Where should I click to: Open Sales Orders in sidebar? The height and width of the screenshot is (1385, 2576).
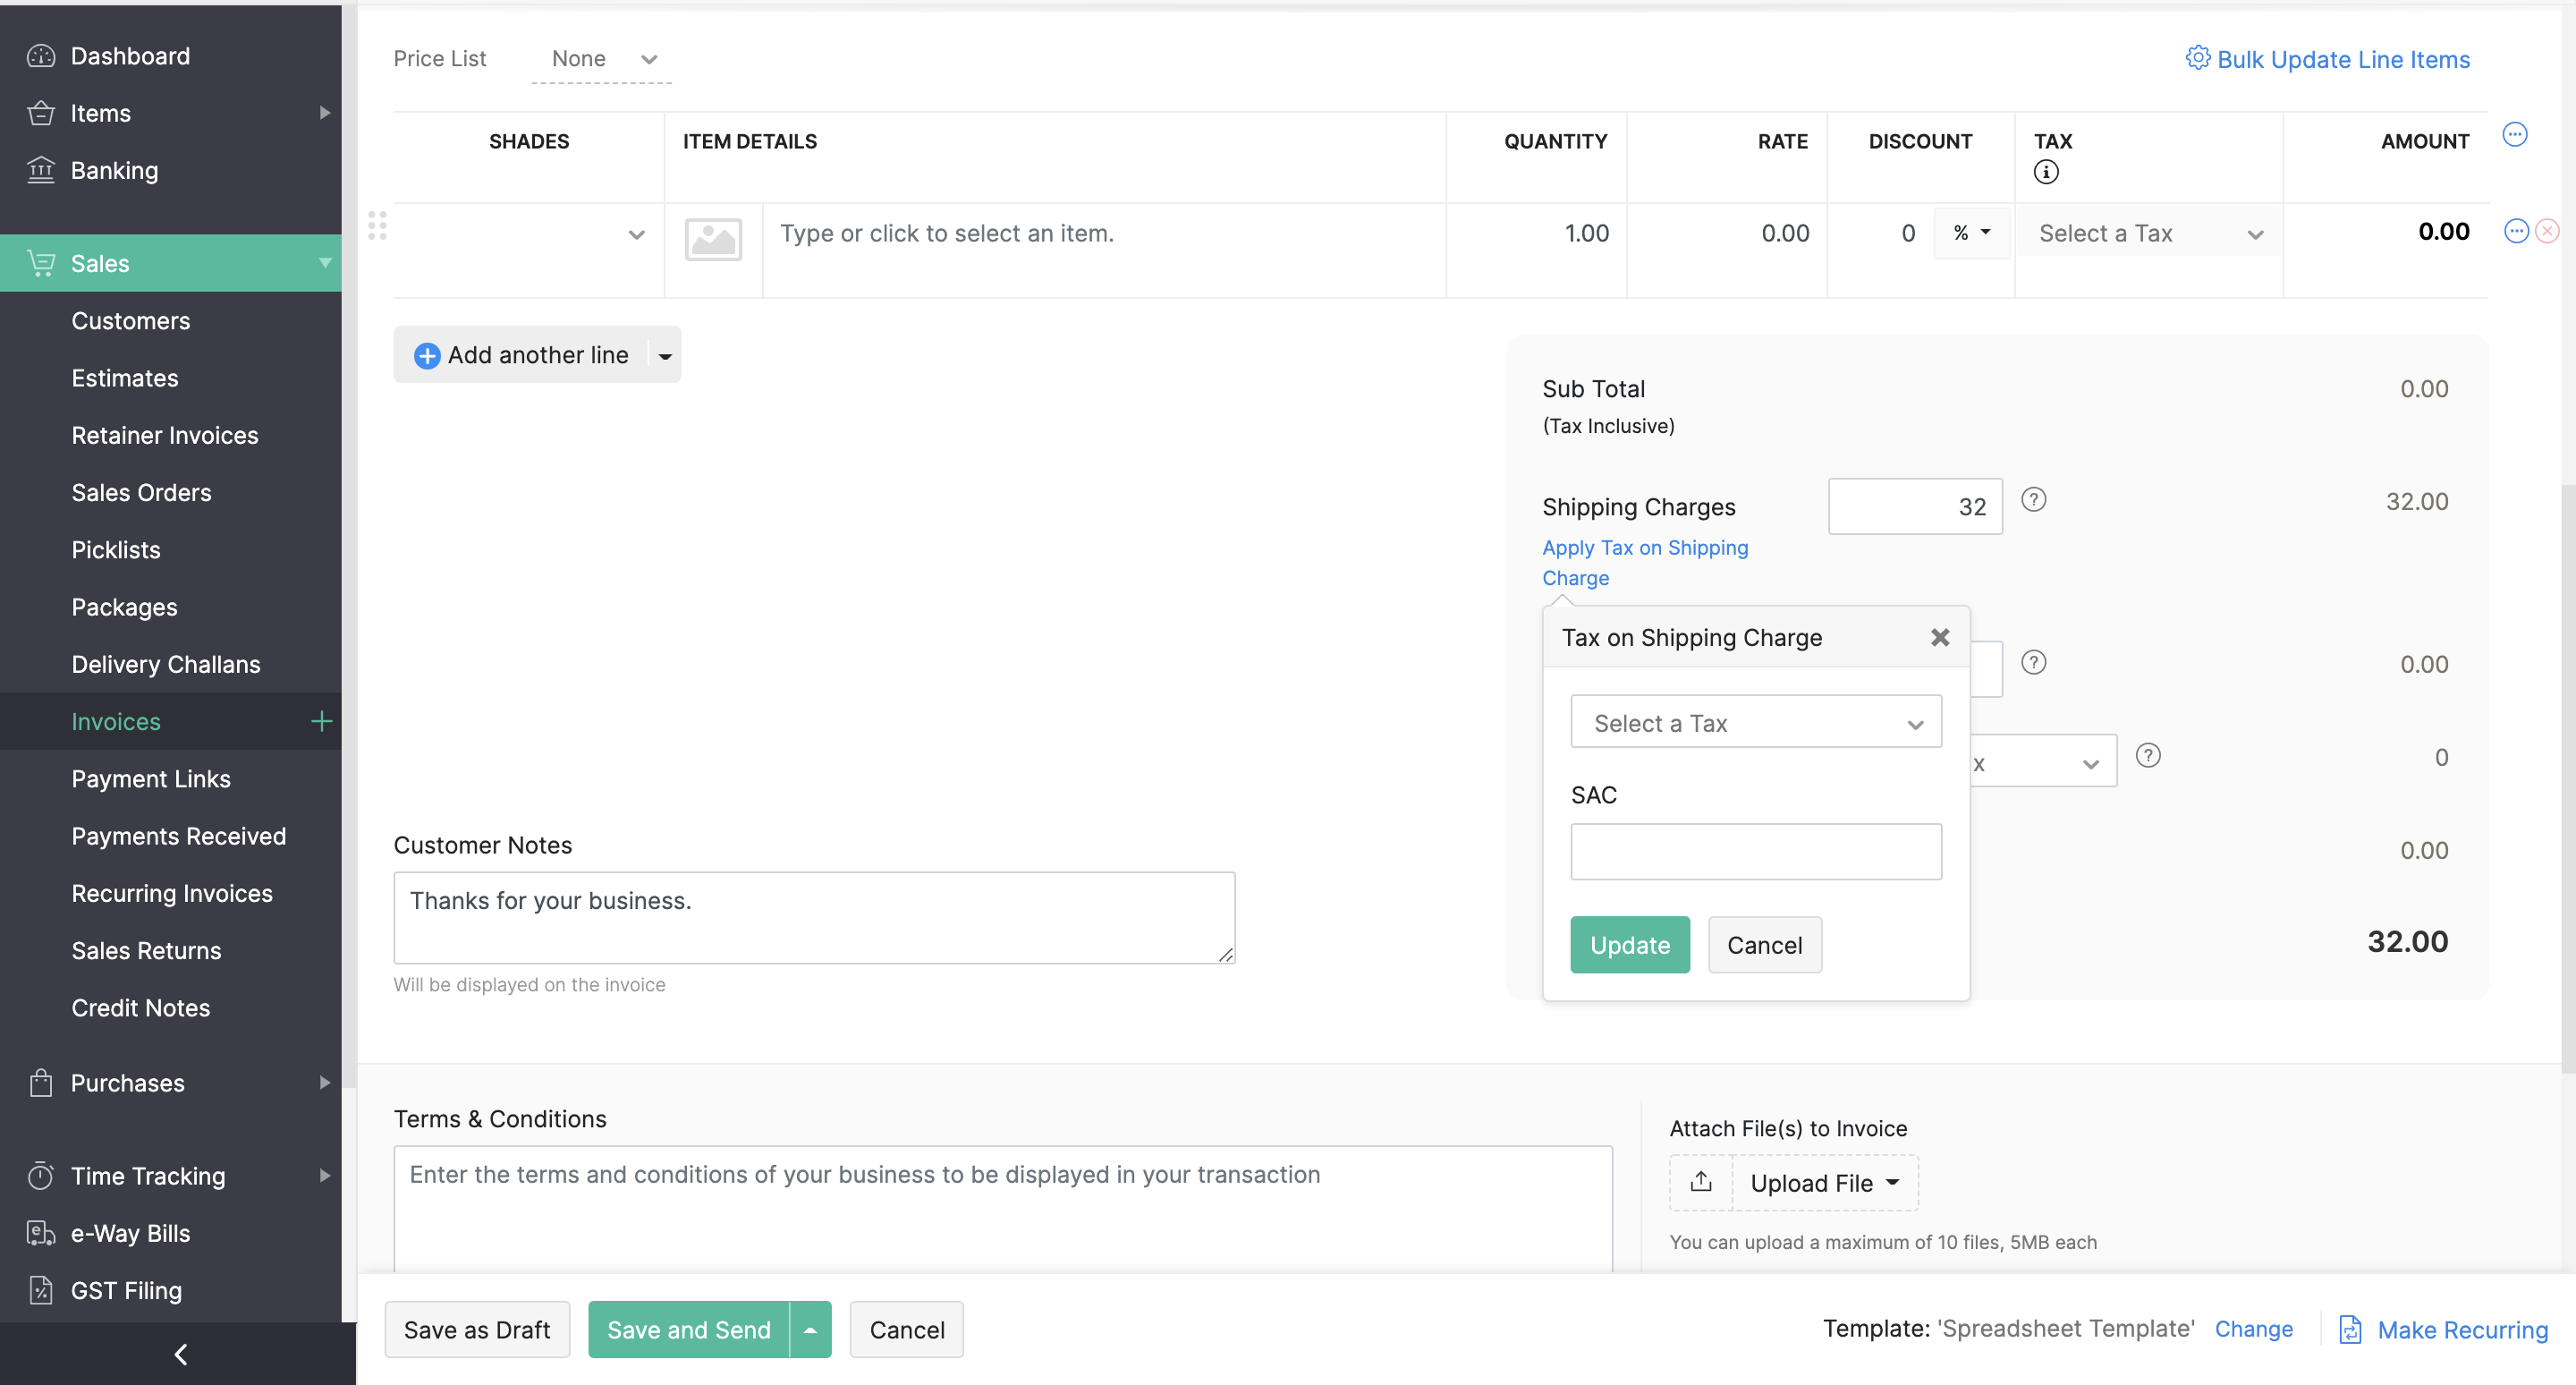click(x=141, y=492)
